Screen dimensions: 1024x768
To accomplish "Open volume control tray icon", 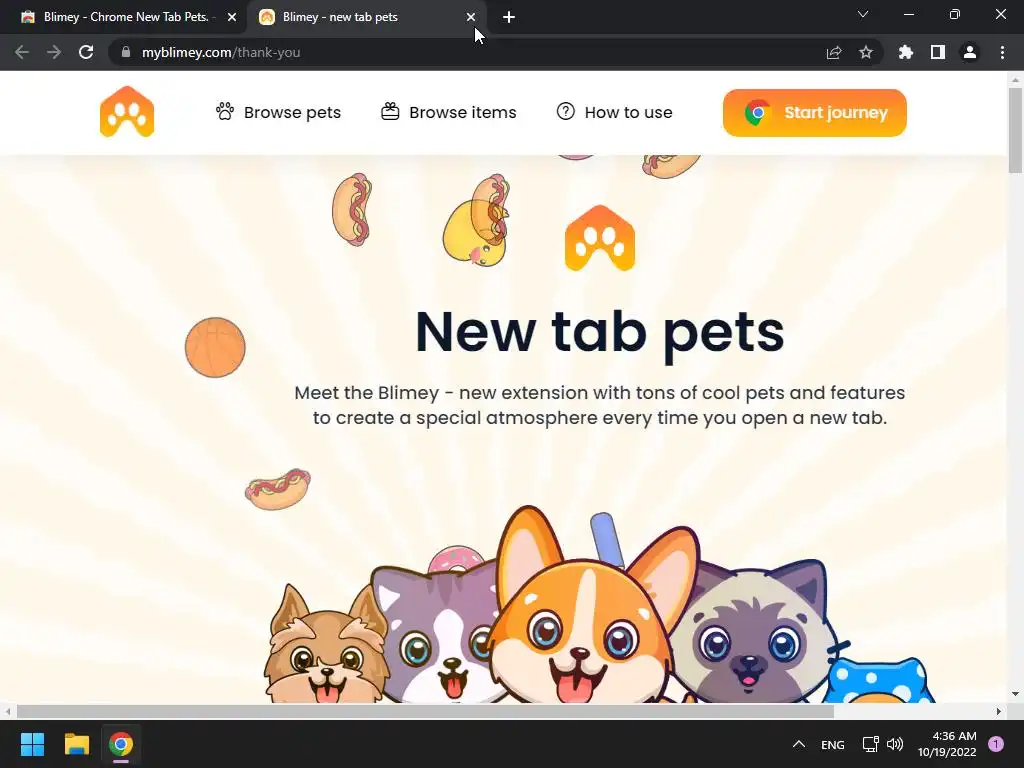I will [x=895, y=744].
